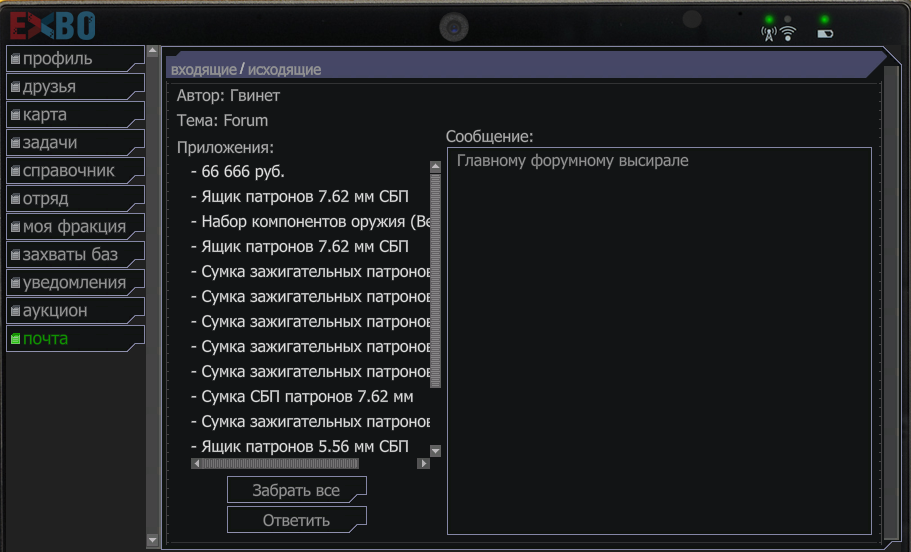
Task: Select the 66 666 руб. attachment
Action: (x=243, y=172)
